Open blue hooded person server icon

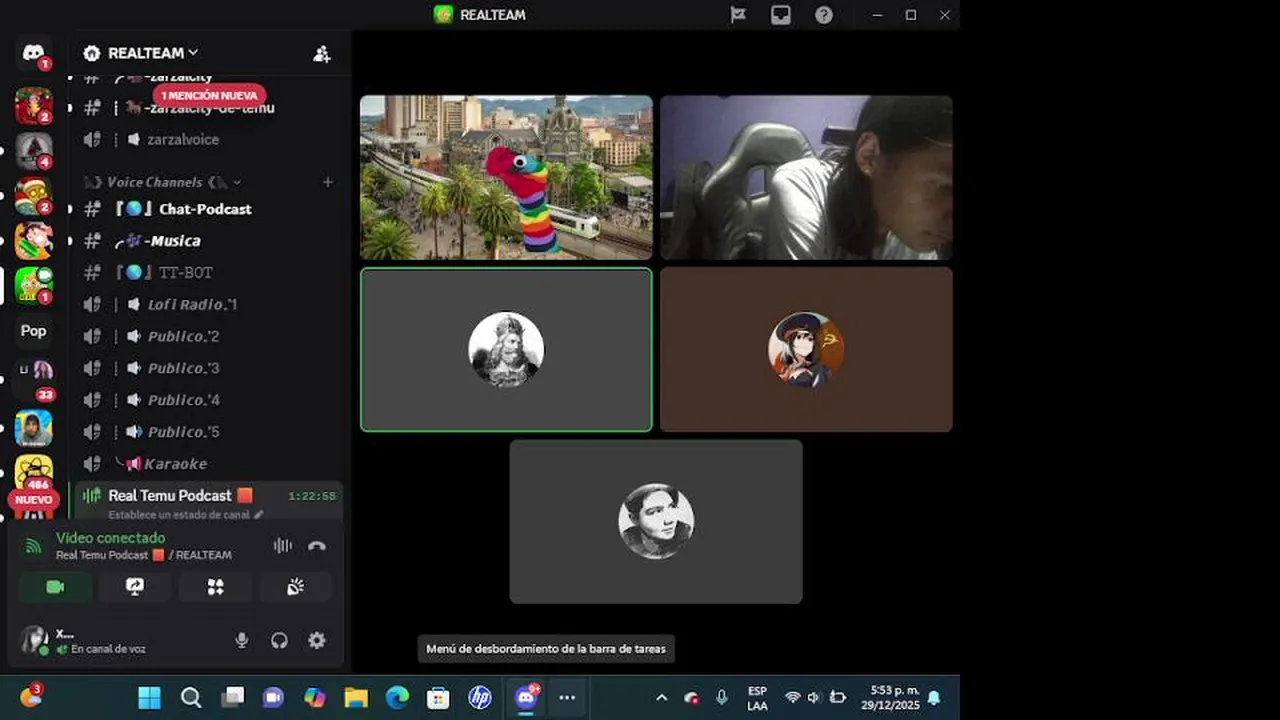[x=34, y=428]
